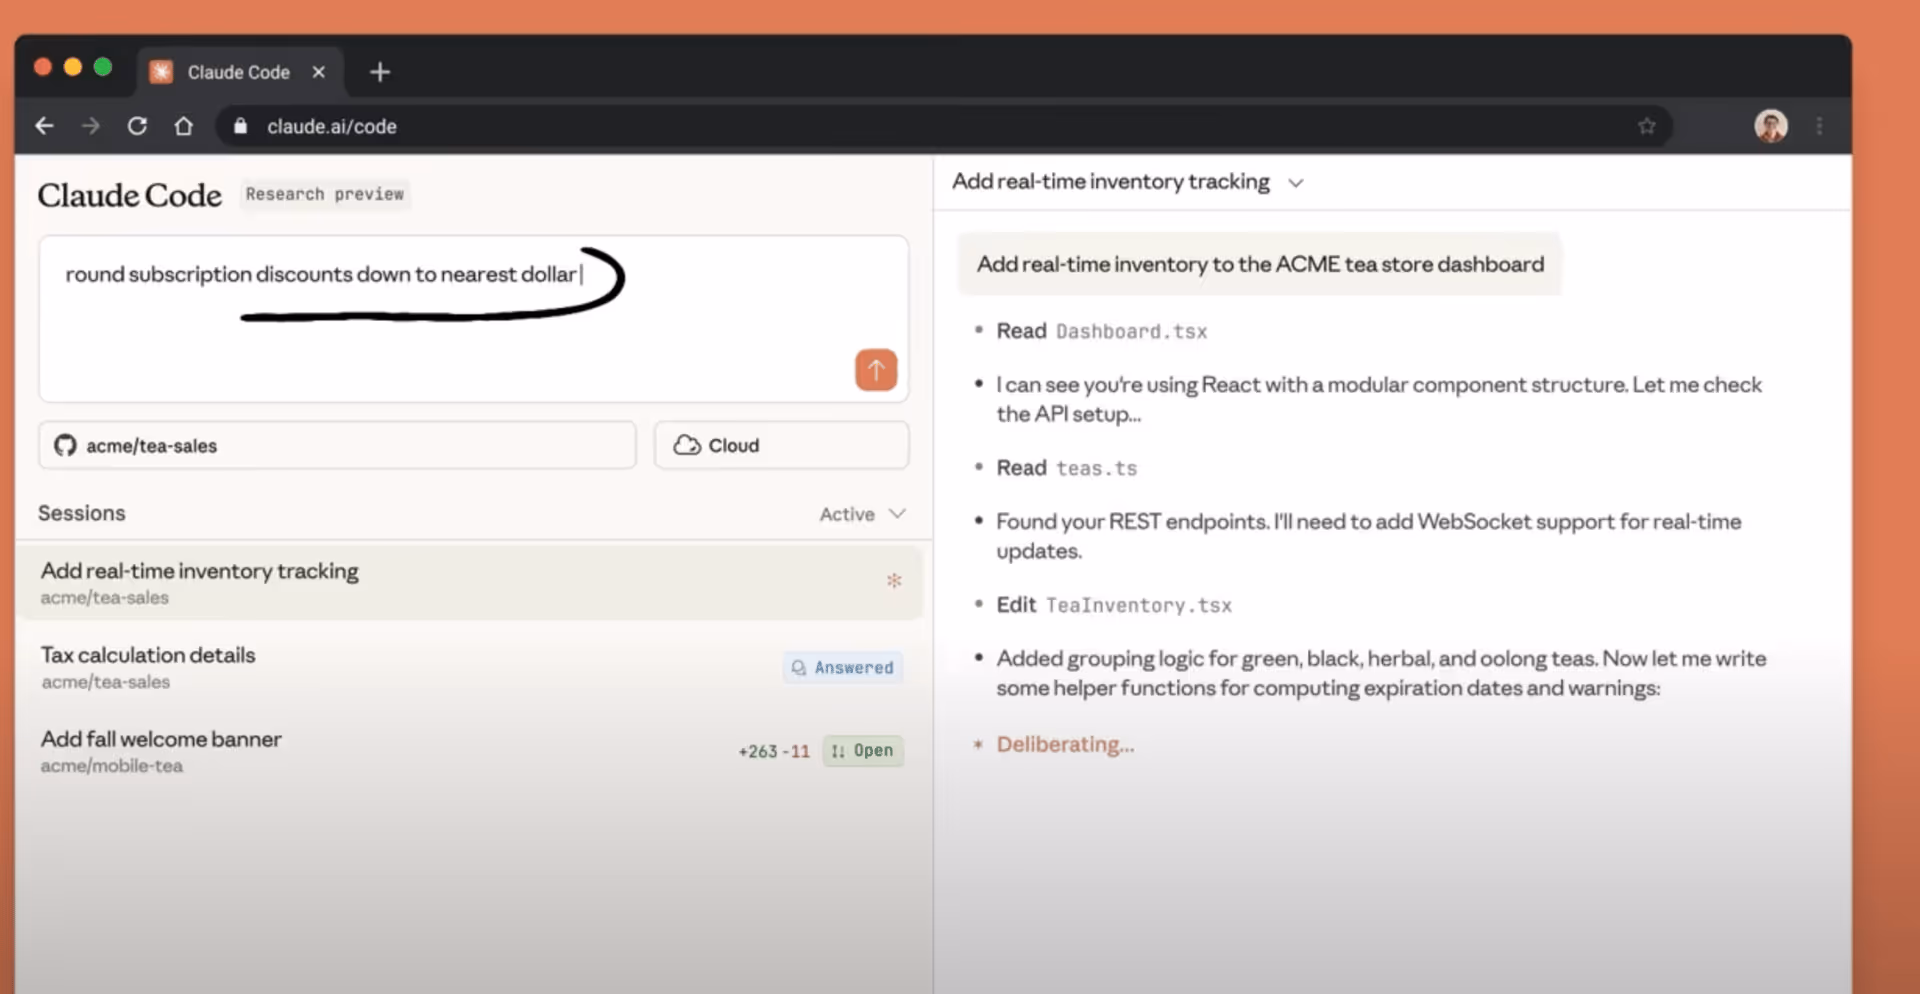Open the Add fall welcome banner session
Image resolution: width=1920 pixels, height=994 pixels.
[468, 751]
